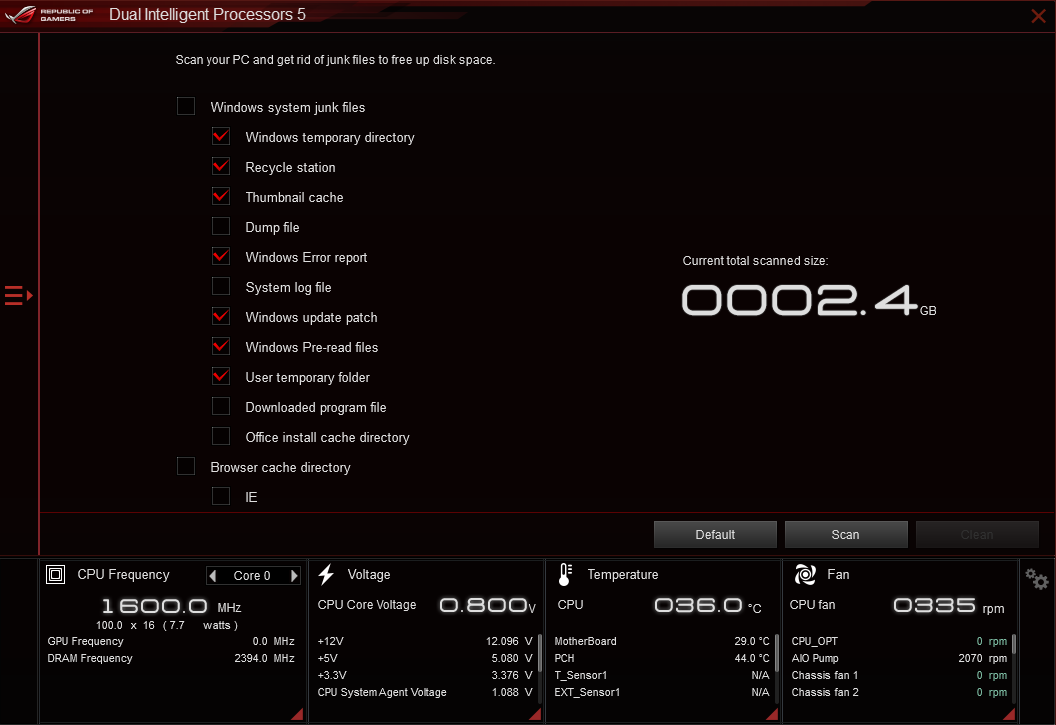Close the Dual Intelligent Processors window
The width and height of the screenshot is (1056, 725).
pos(1038,15)
